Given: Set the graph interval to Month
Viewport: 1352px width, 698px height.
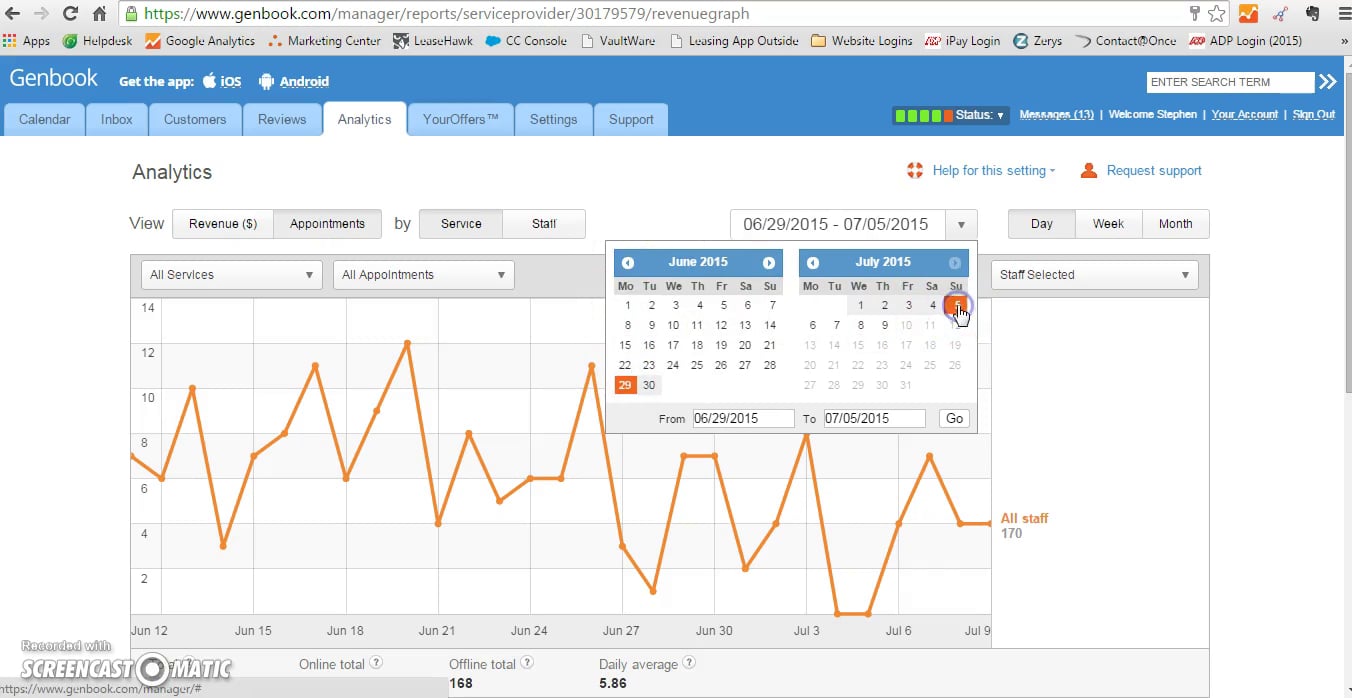Looking at the screenshot, I should click(x=1175, y=224).
